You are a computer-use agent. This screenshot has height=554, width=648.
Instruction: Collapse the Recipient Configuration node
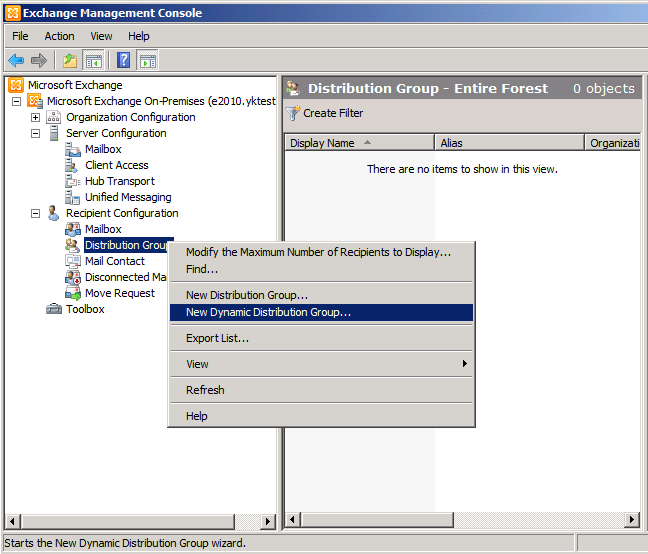36,214
